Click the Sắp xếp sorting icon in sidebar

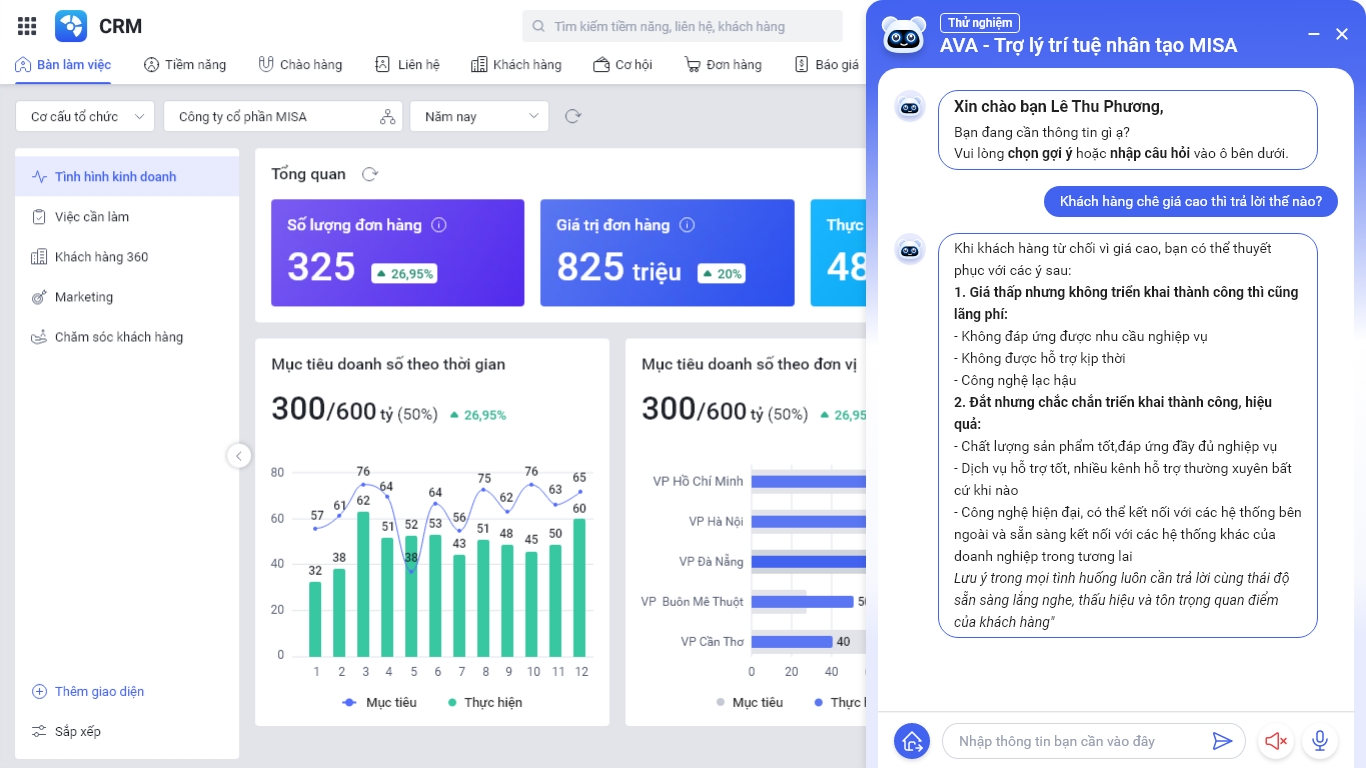pos(40,731)
